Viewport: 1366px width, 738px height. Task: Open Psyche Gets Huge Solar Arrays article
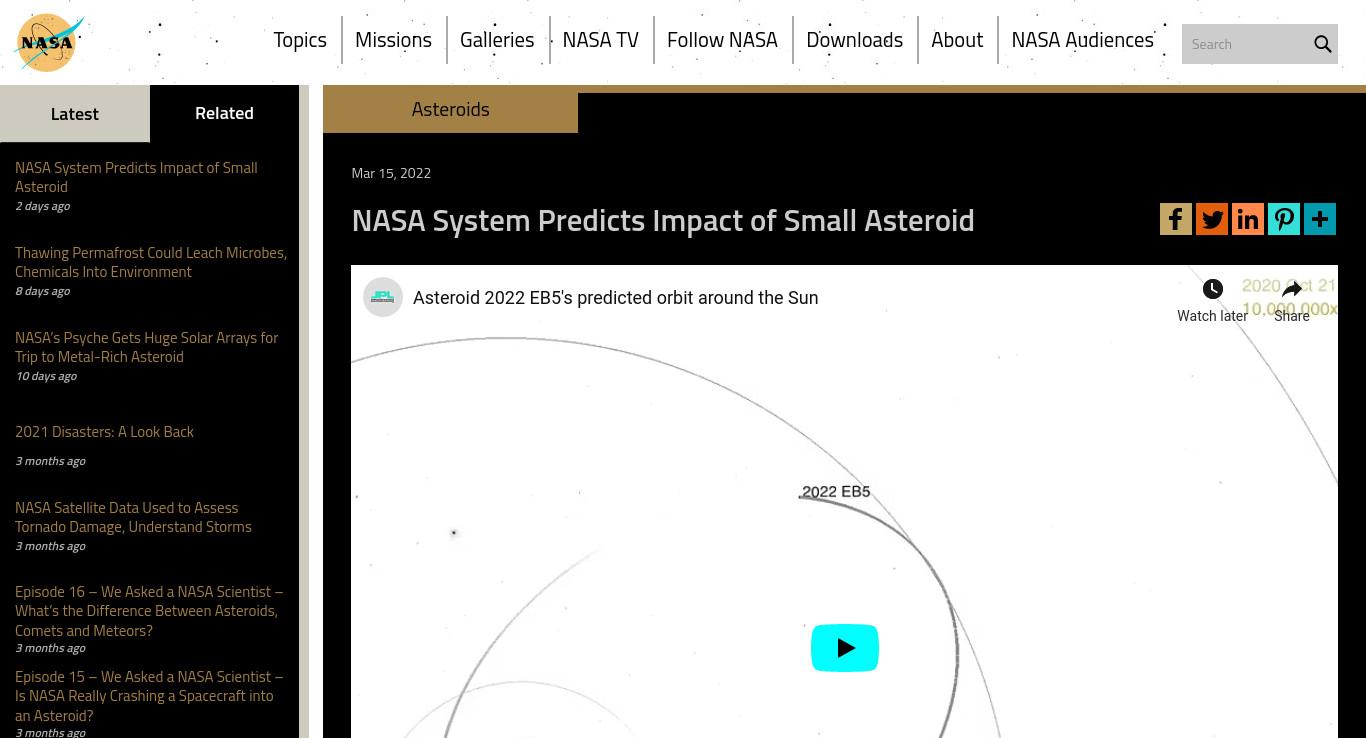coord(147,347)
